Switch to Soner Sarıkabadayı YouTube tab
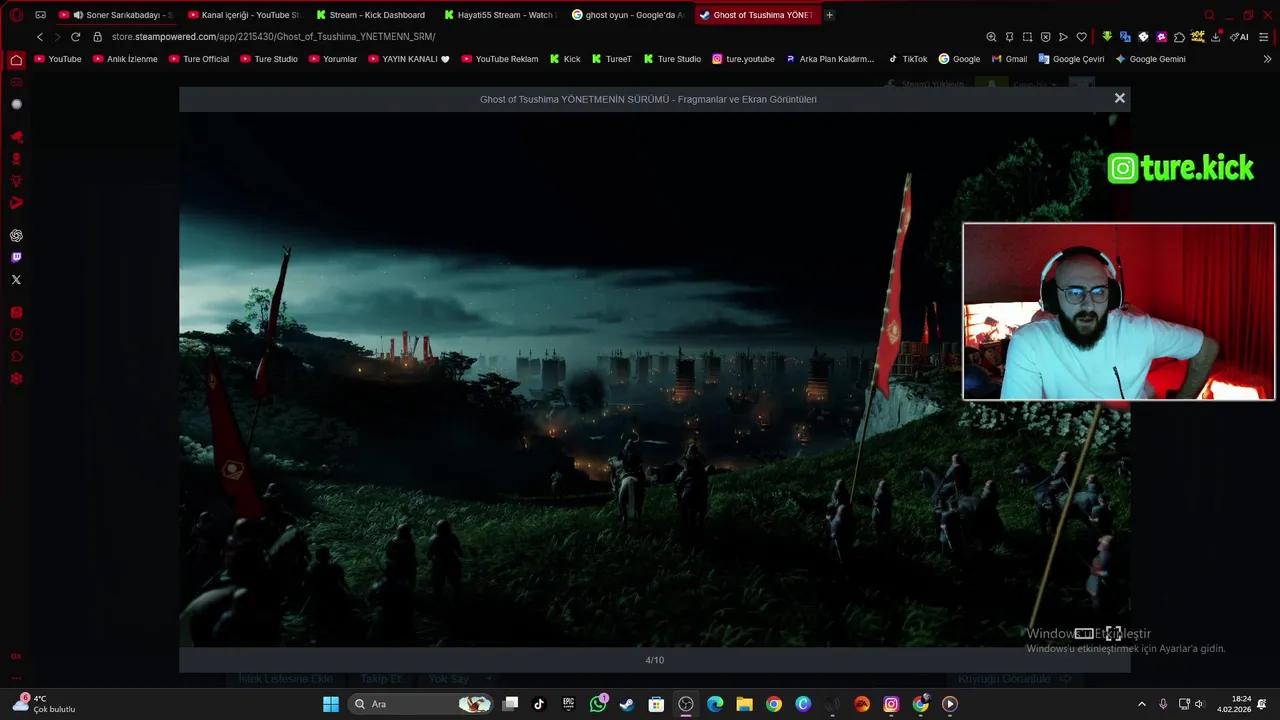Image resolution: width=1280 pixels, height=720 pixels. point(116,15)
